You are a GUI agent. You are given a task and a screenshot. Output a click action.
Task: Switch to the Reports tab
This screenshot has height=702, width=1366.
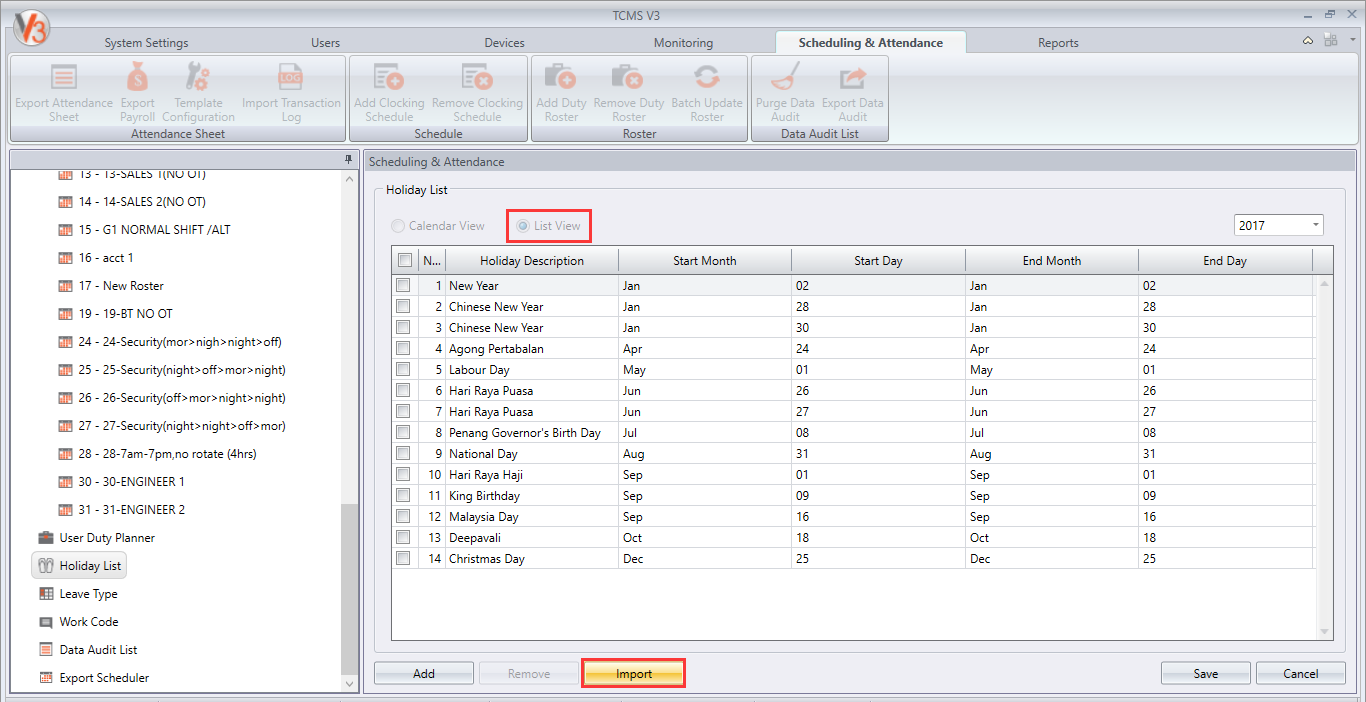[1058, 43]
